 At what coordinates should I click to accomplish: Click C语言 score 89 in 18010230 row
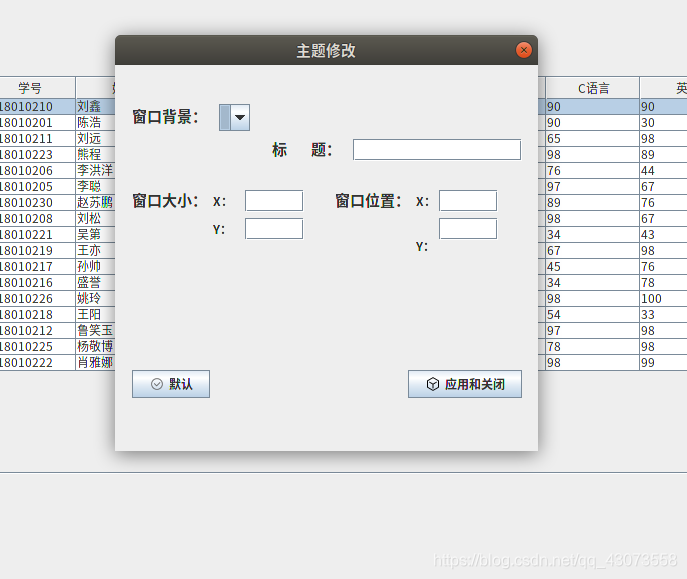coord(592,202)
